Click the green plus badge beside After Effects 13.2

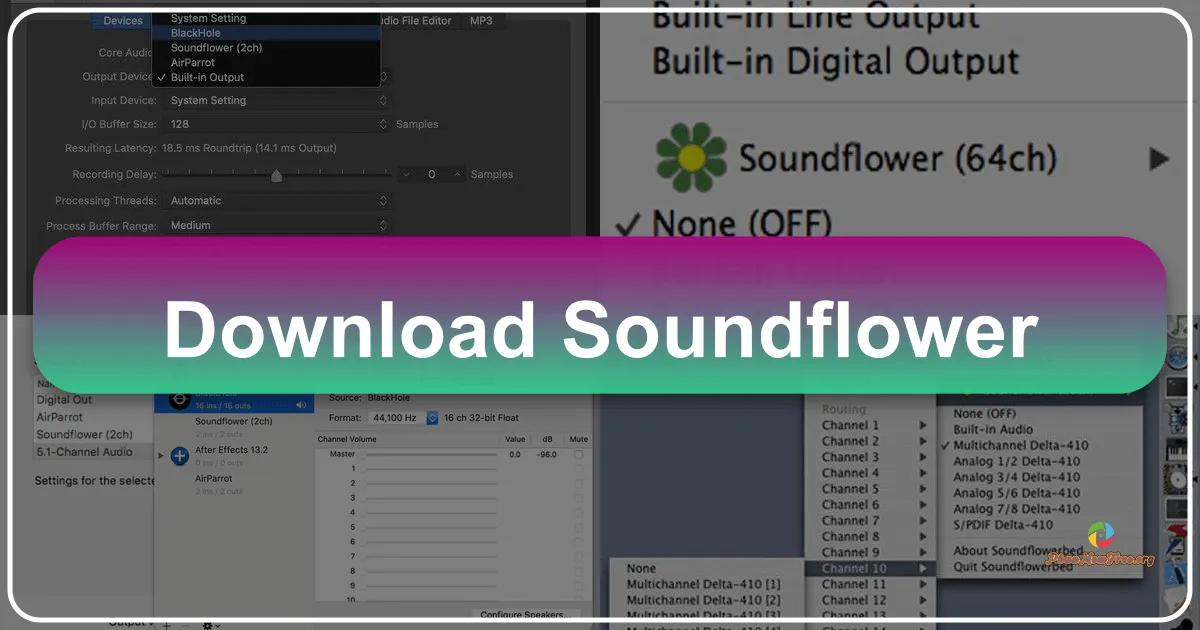(x=179, y=455)
